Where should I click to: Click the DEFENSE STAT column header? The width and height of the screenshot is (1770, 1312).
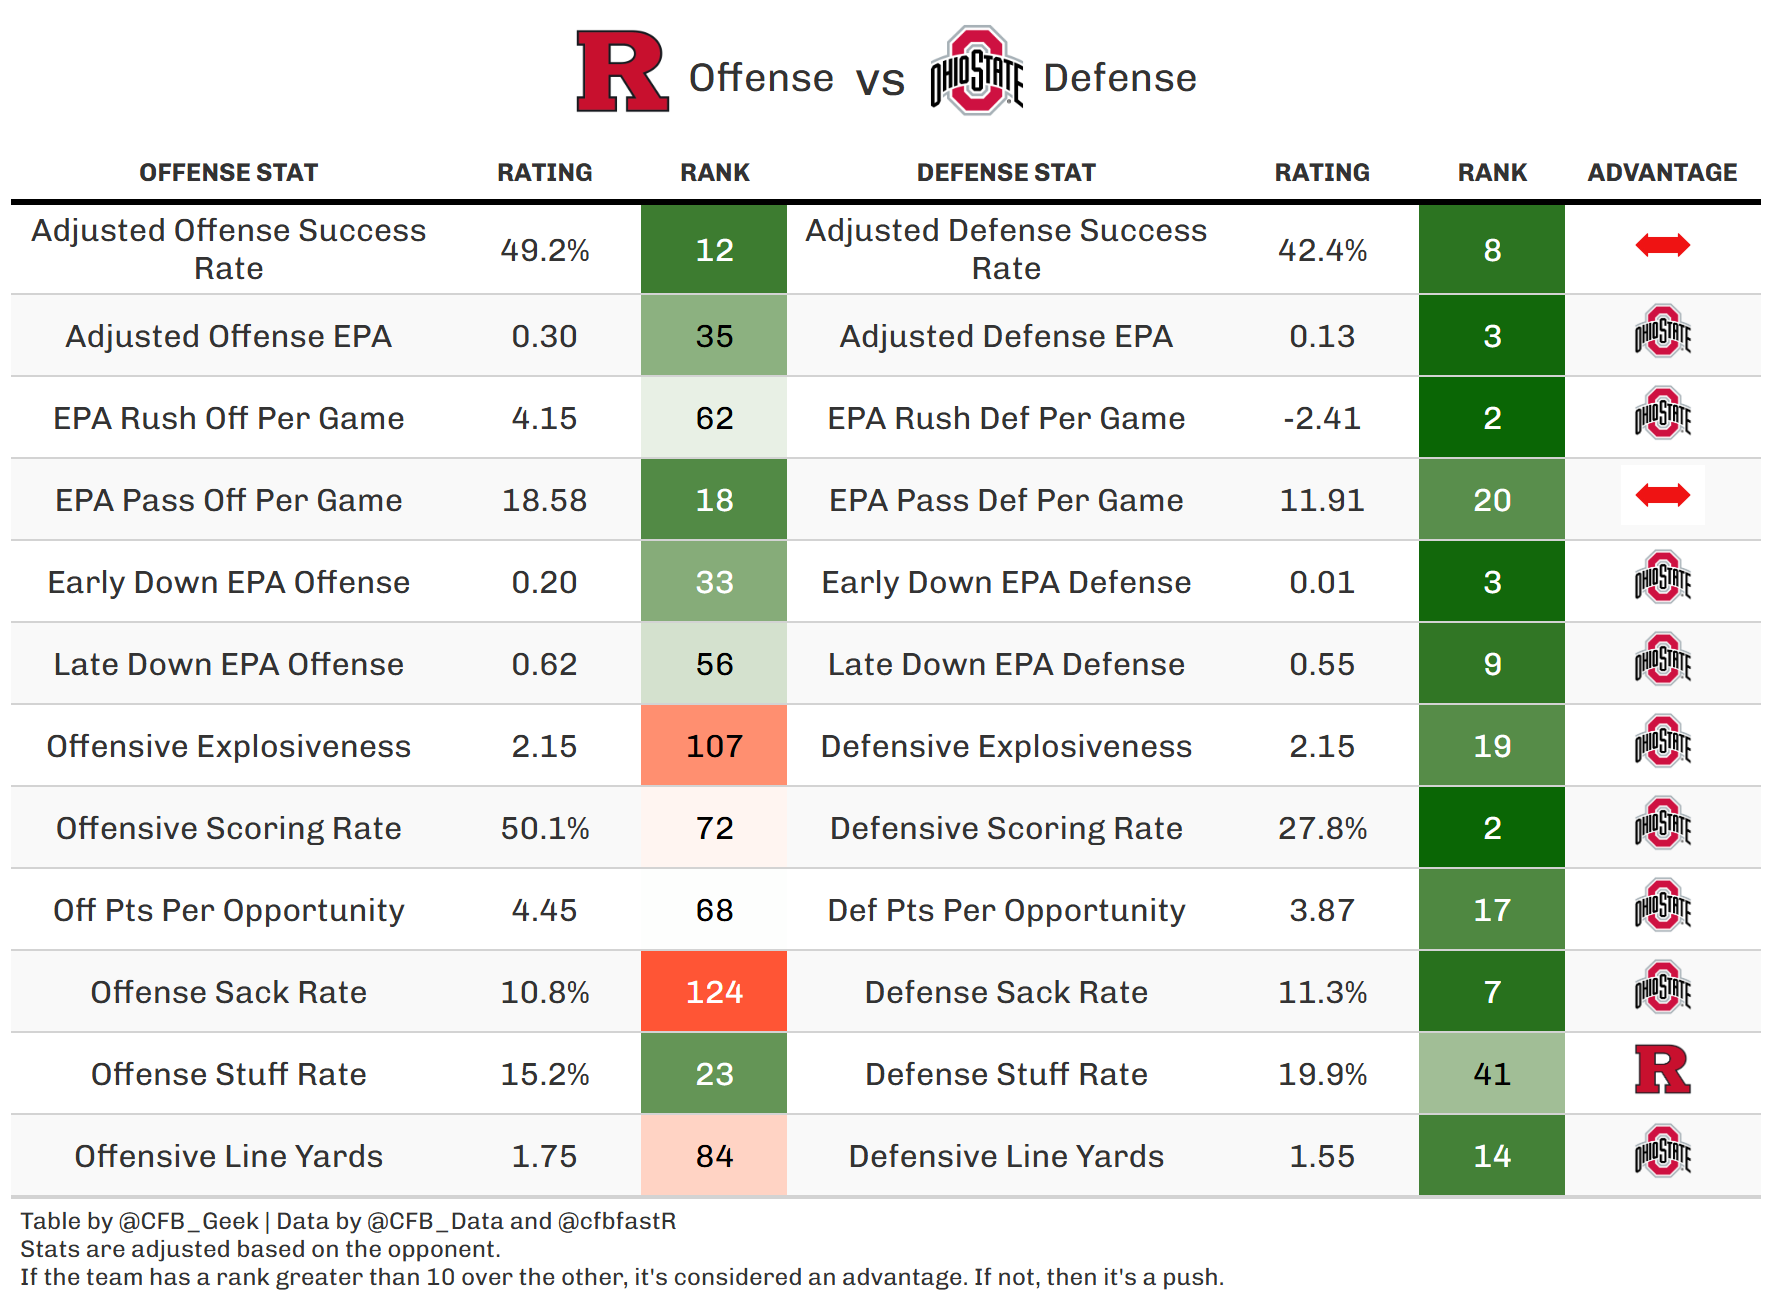point(1006,173)
